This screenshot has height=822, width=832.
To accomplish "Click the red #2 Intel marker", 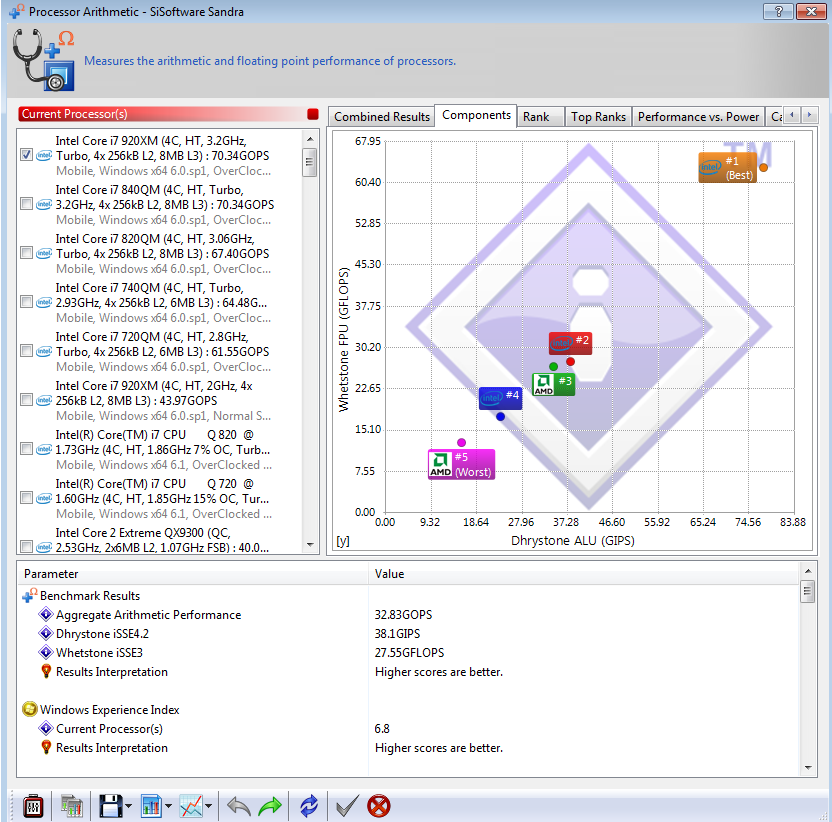I will 570,343.
